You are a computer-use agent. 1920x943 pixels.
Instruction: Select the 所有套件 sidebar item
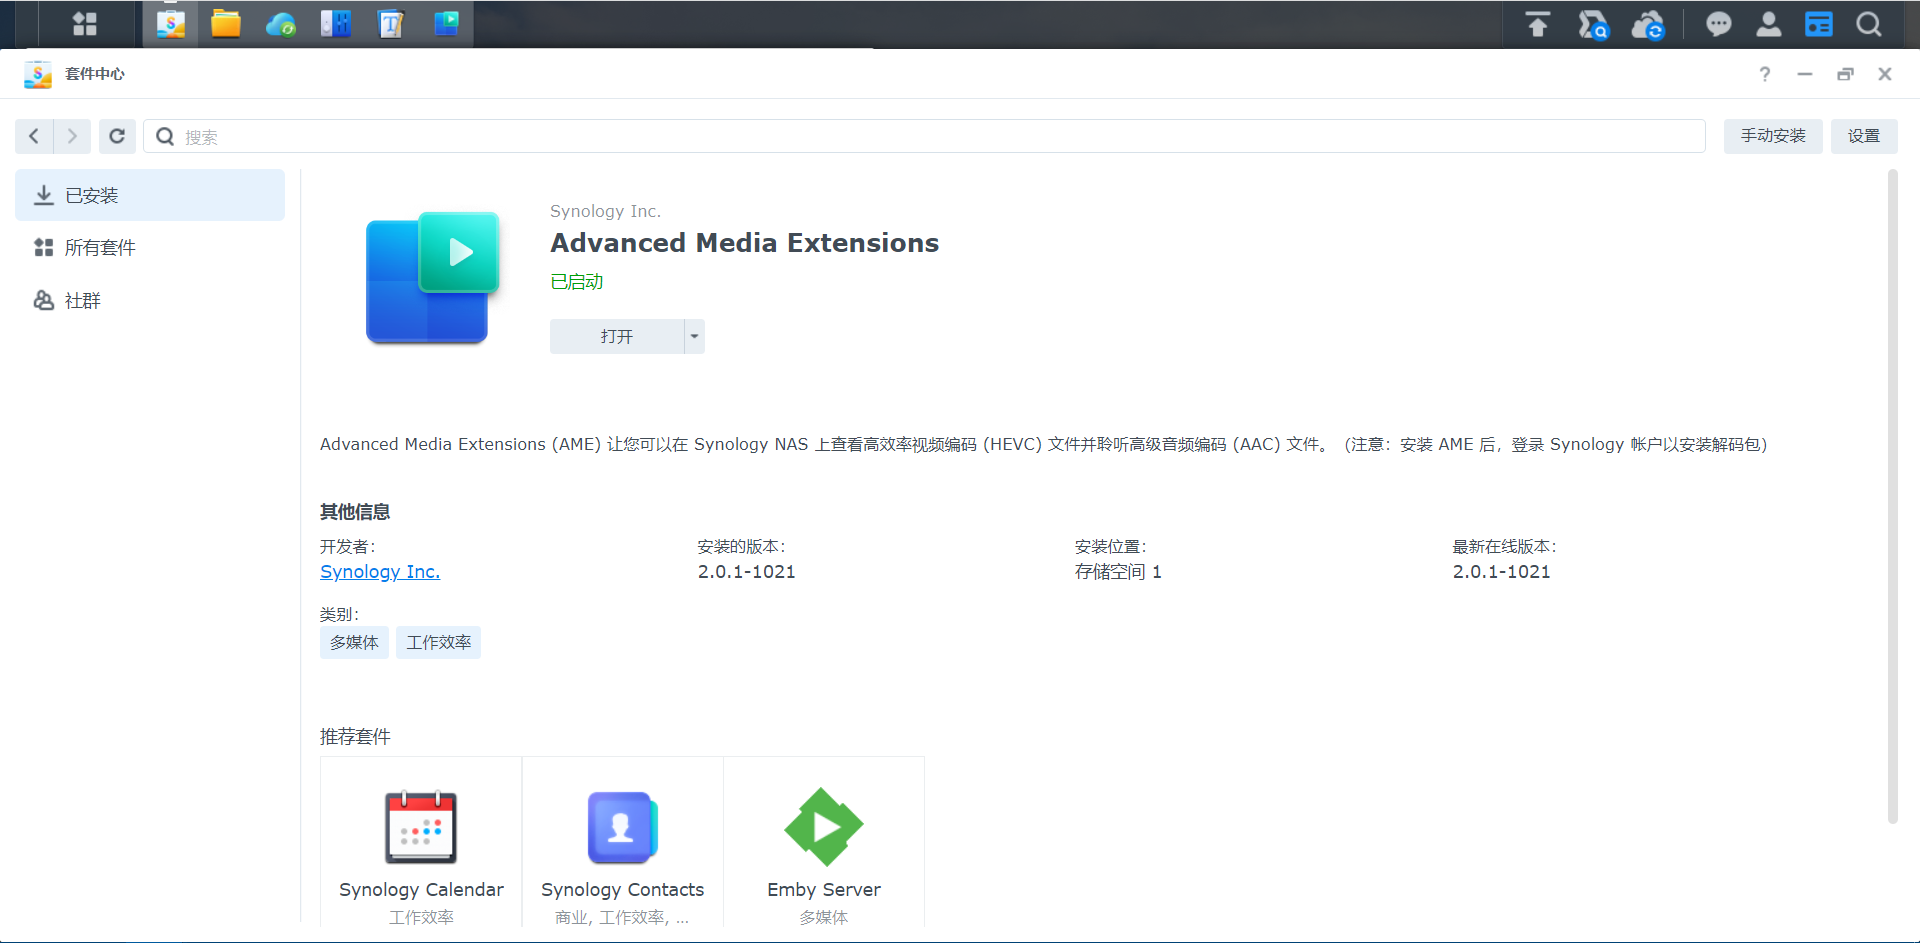pyautogui.click(x=150, y=247)
